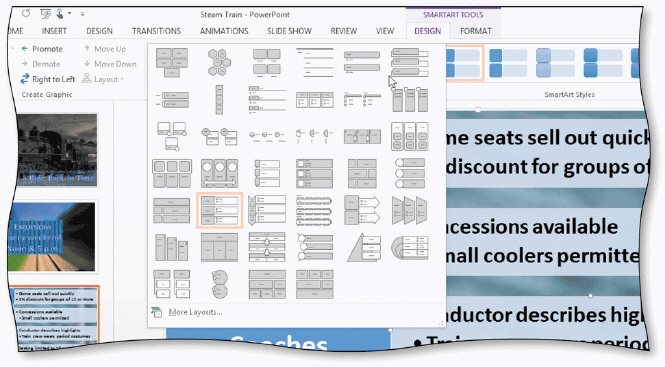This screenshot has width=665, height=367.
Task: Pick the three circles with double arrow layout
Action: (x=219, y=173)
